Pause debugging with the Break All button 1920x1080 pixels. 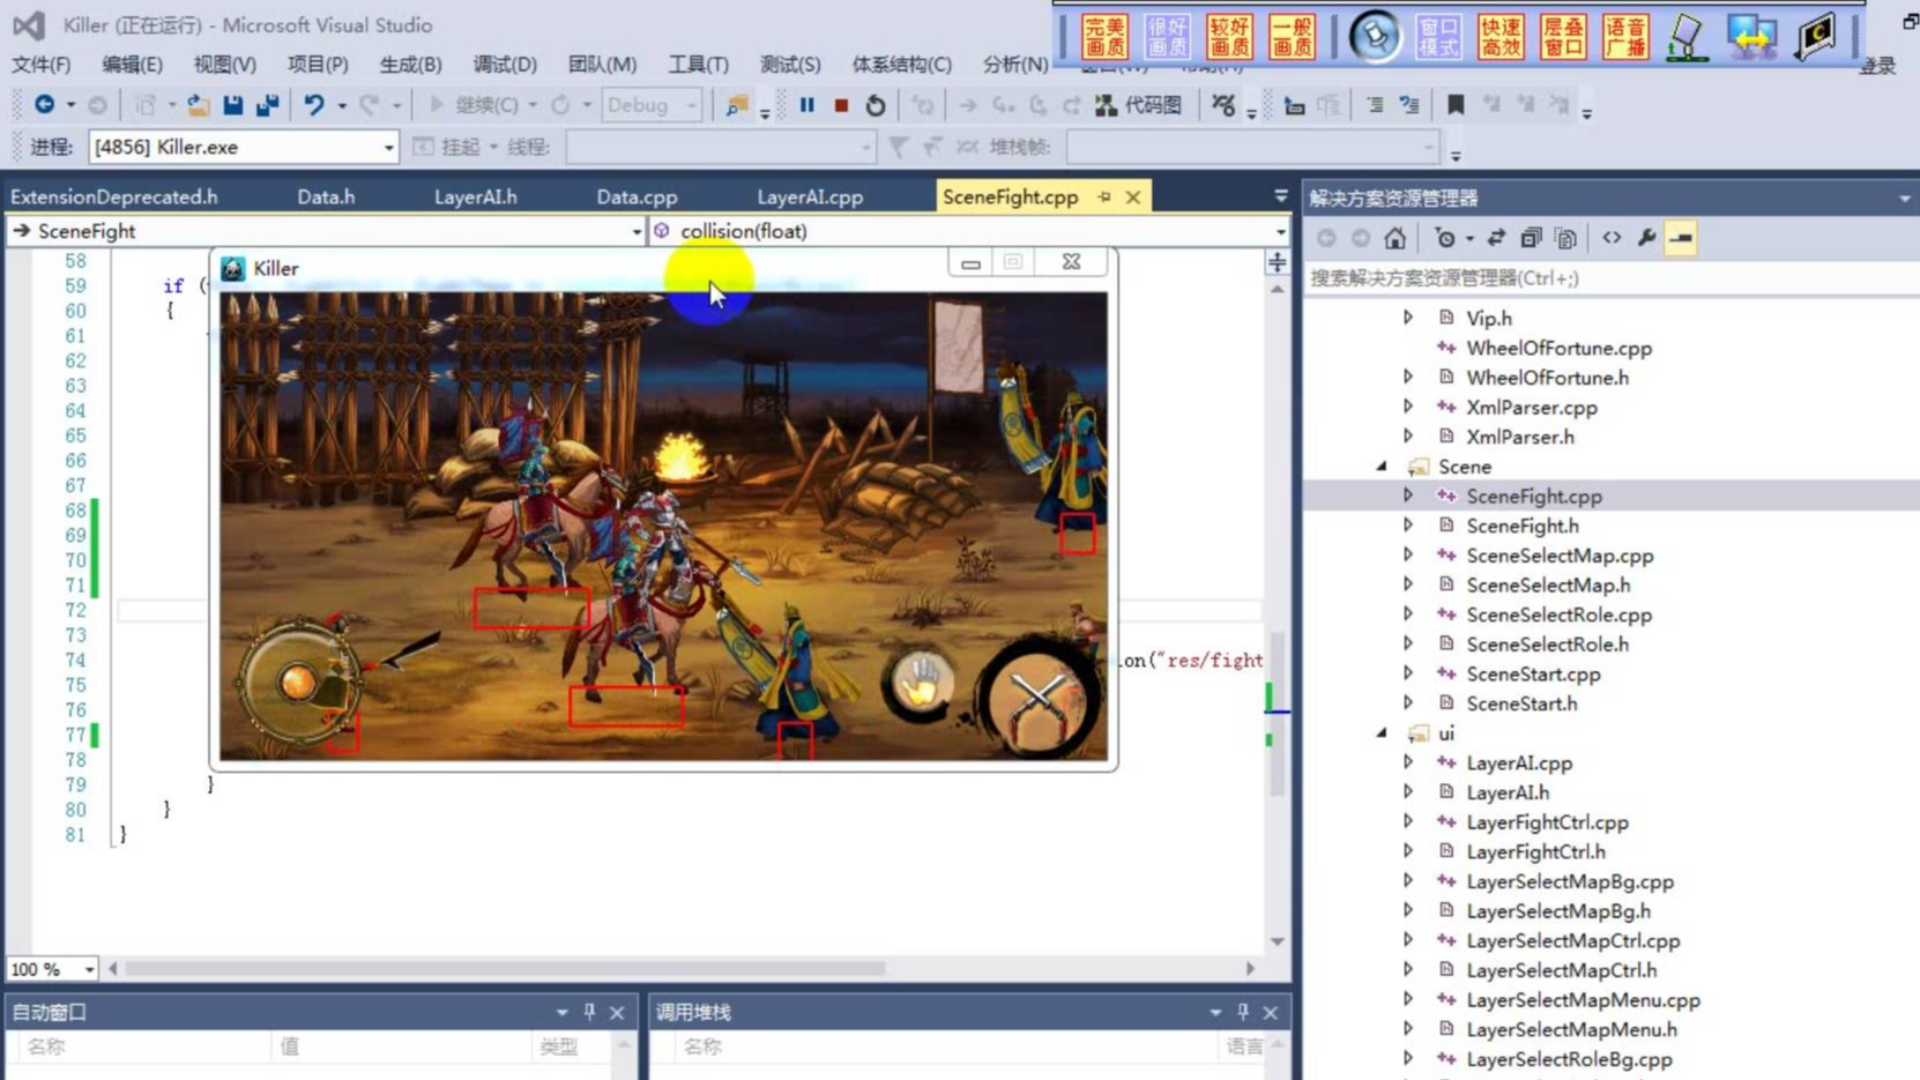tap(806, 105)
